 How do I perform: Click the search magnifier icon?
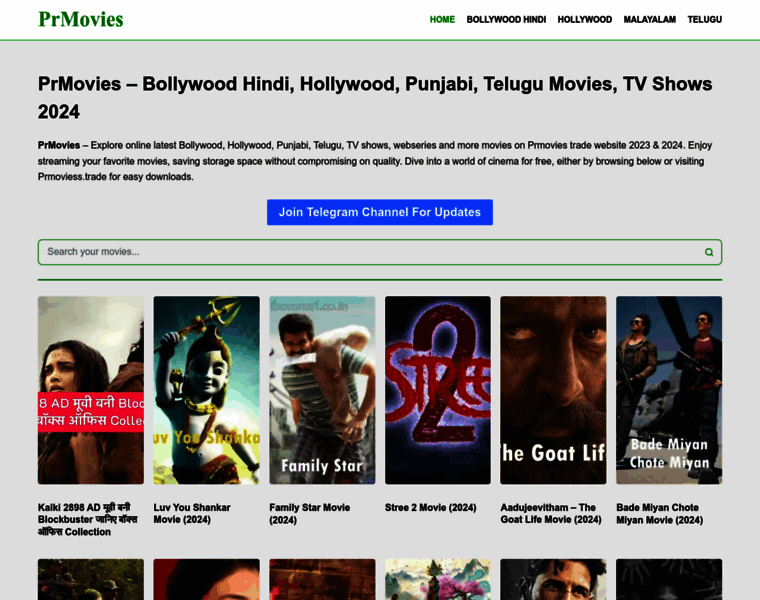point(709,252)
